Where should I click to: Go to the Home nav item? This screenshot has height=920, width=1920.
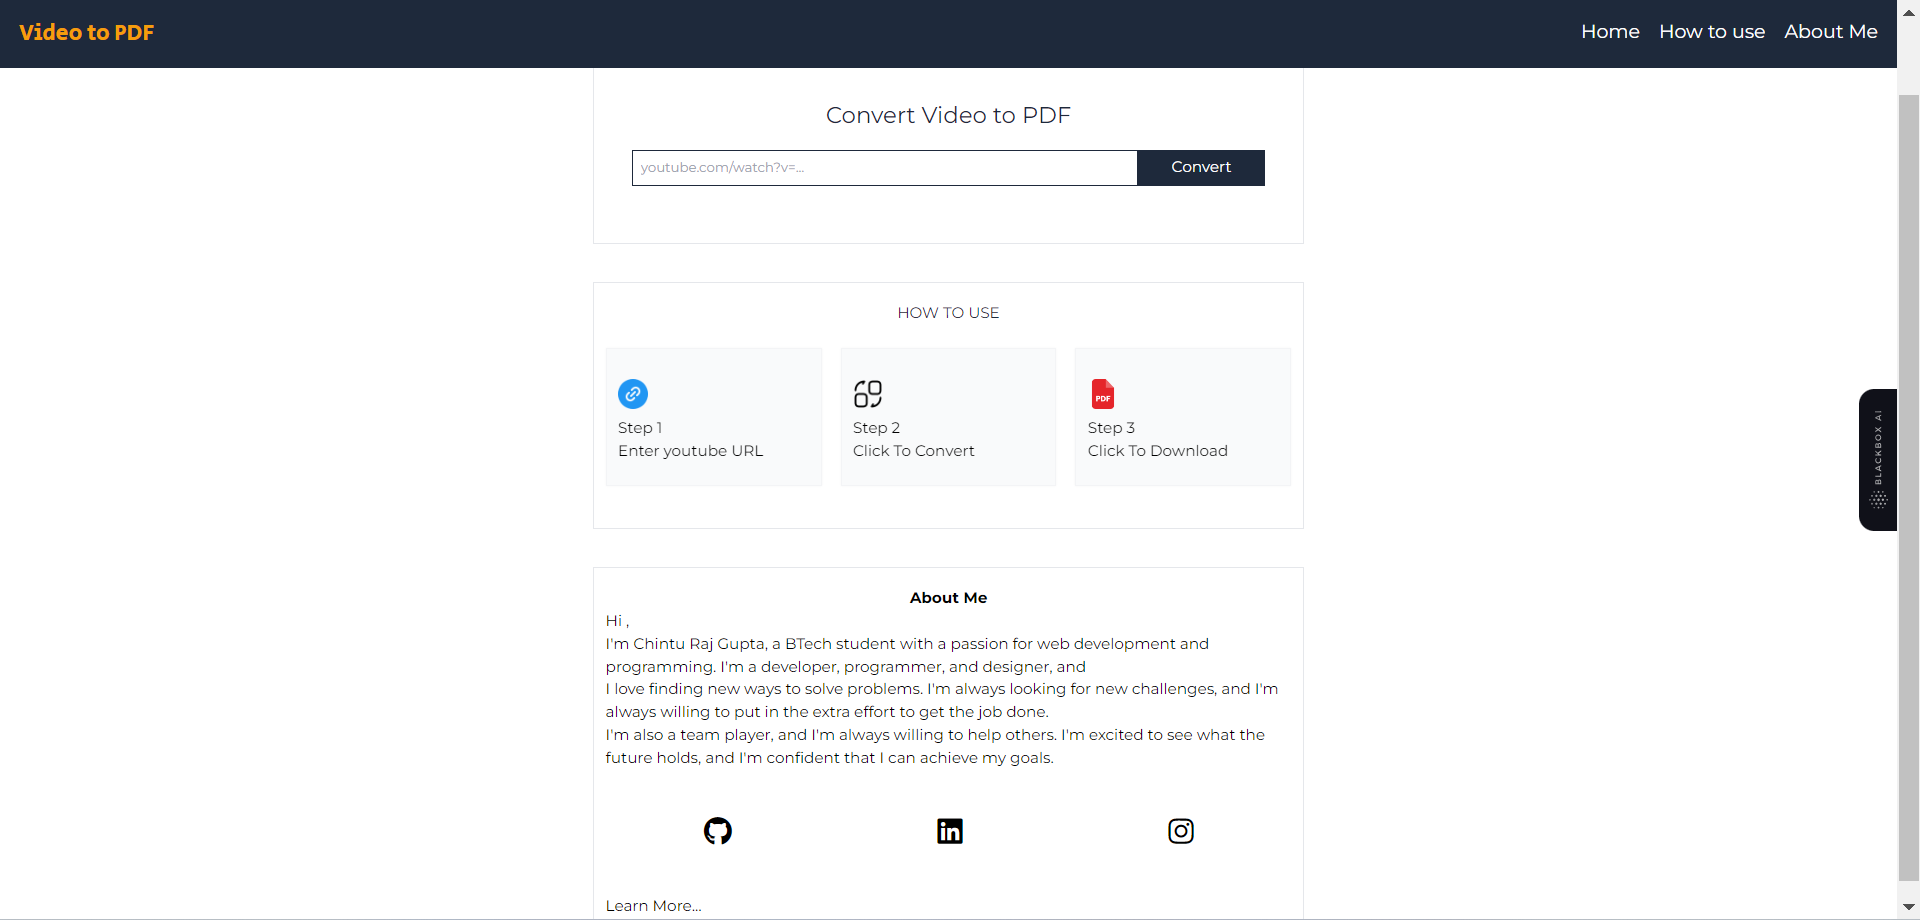click(1610, 32)
